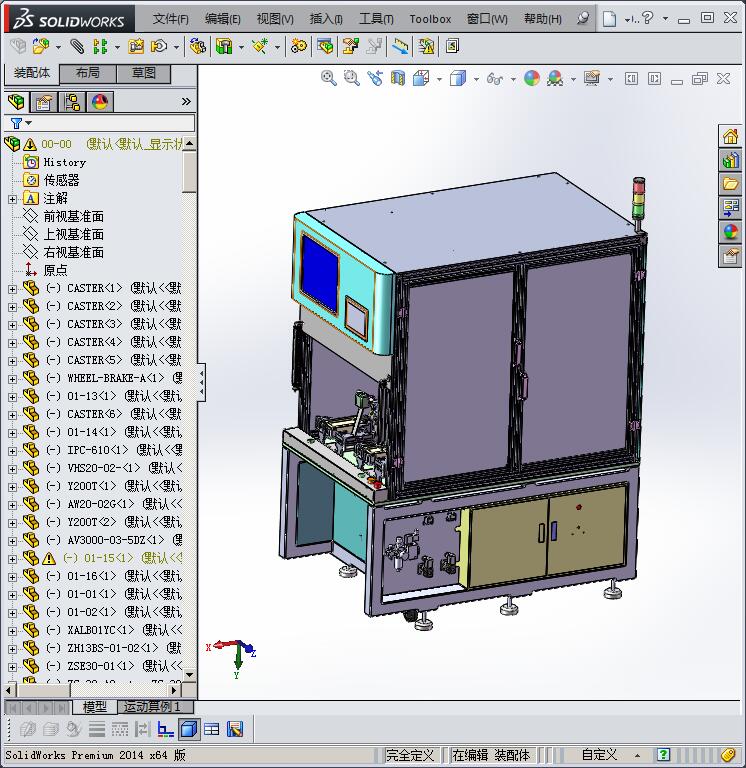Select the History item in tree

[x=64, y=162]
